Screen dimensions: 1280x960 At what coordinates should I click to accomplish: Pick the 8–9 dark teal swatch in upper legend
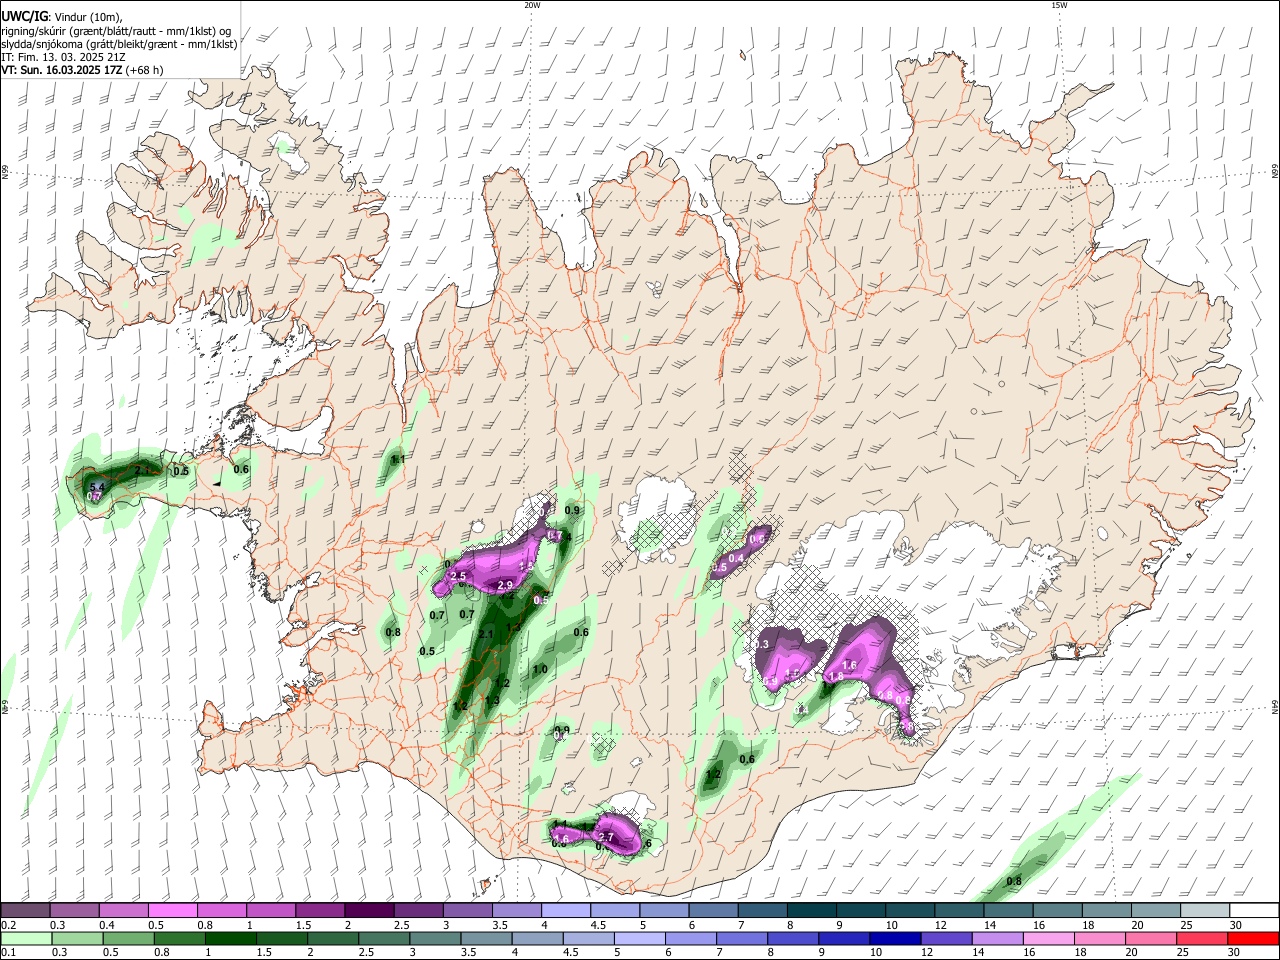(x=811, y=911)
